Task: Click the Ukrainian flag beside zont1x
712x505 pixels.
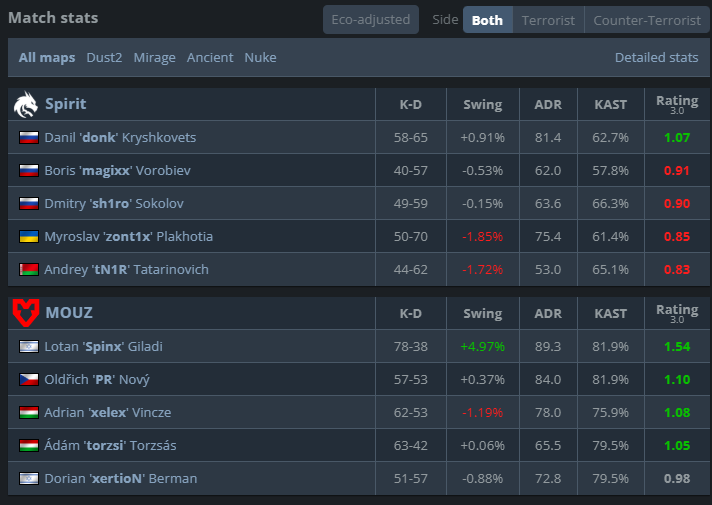Action: (x=29, y=237)
